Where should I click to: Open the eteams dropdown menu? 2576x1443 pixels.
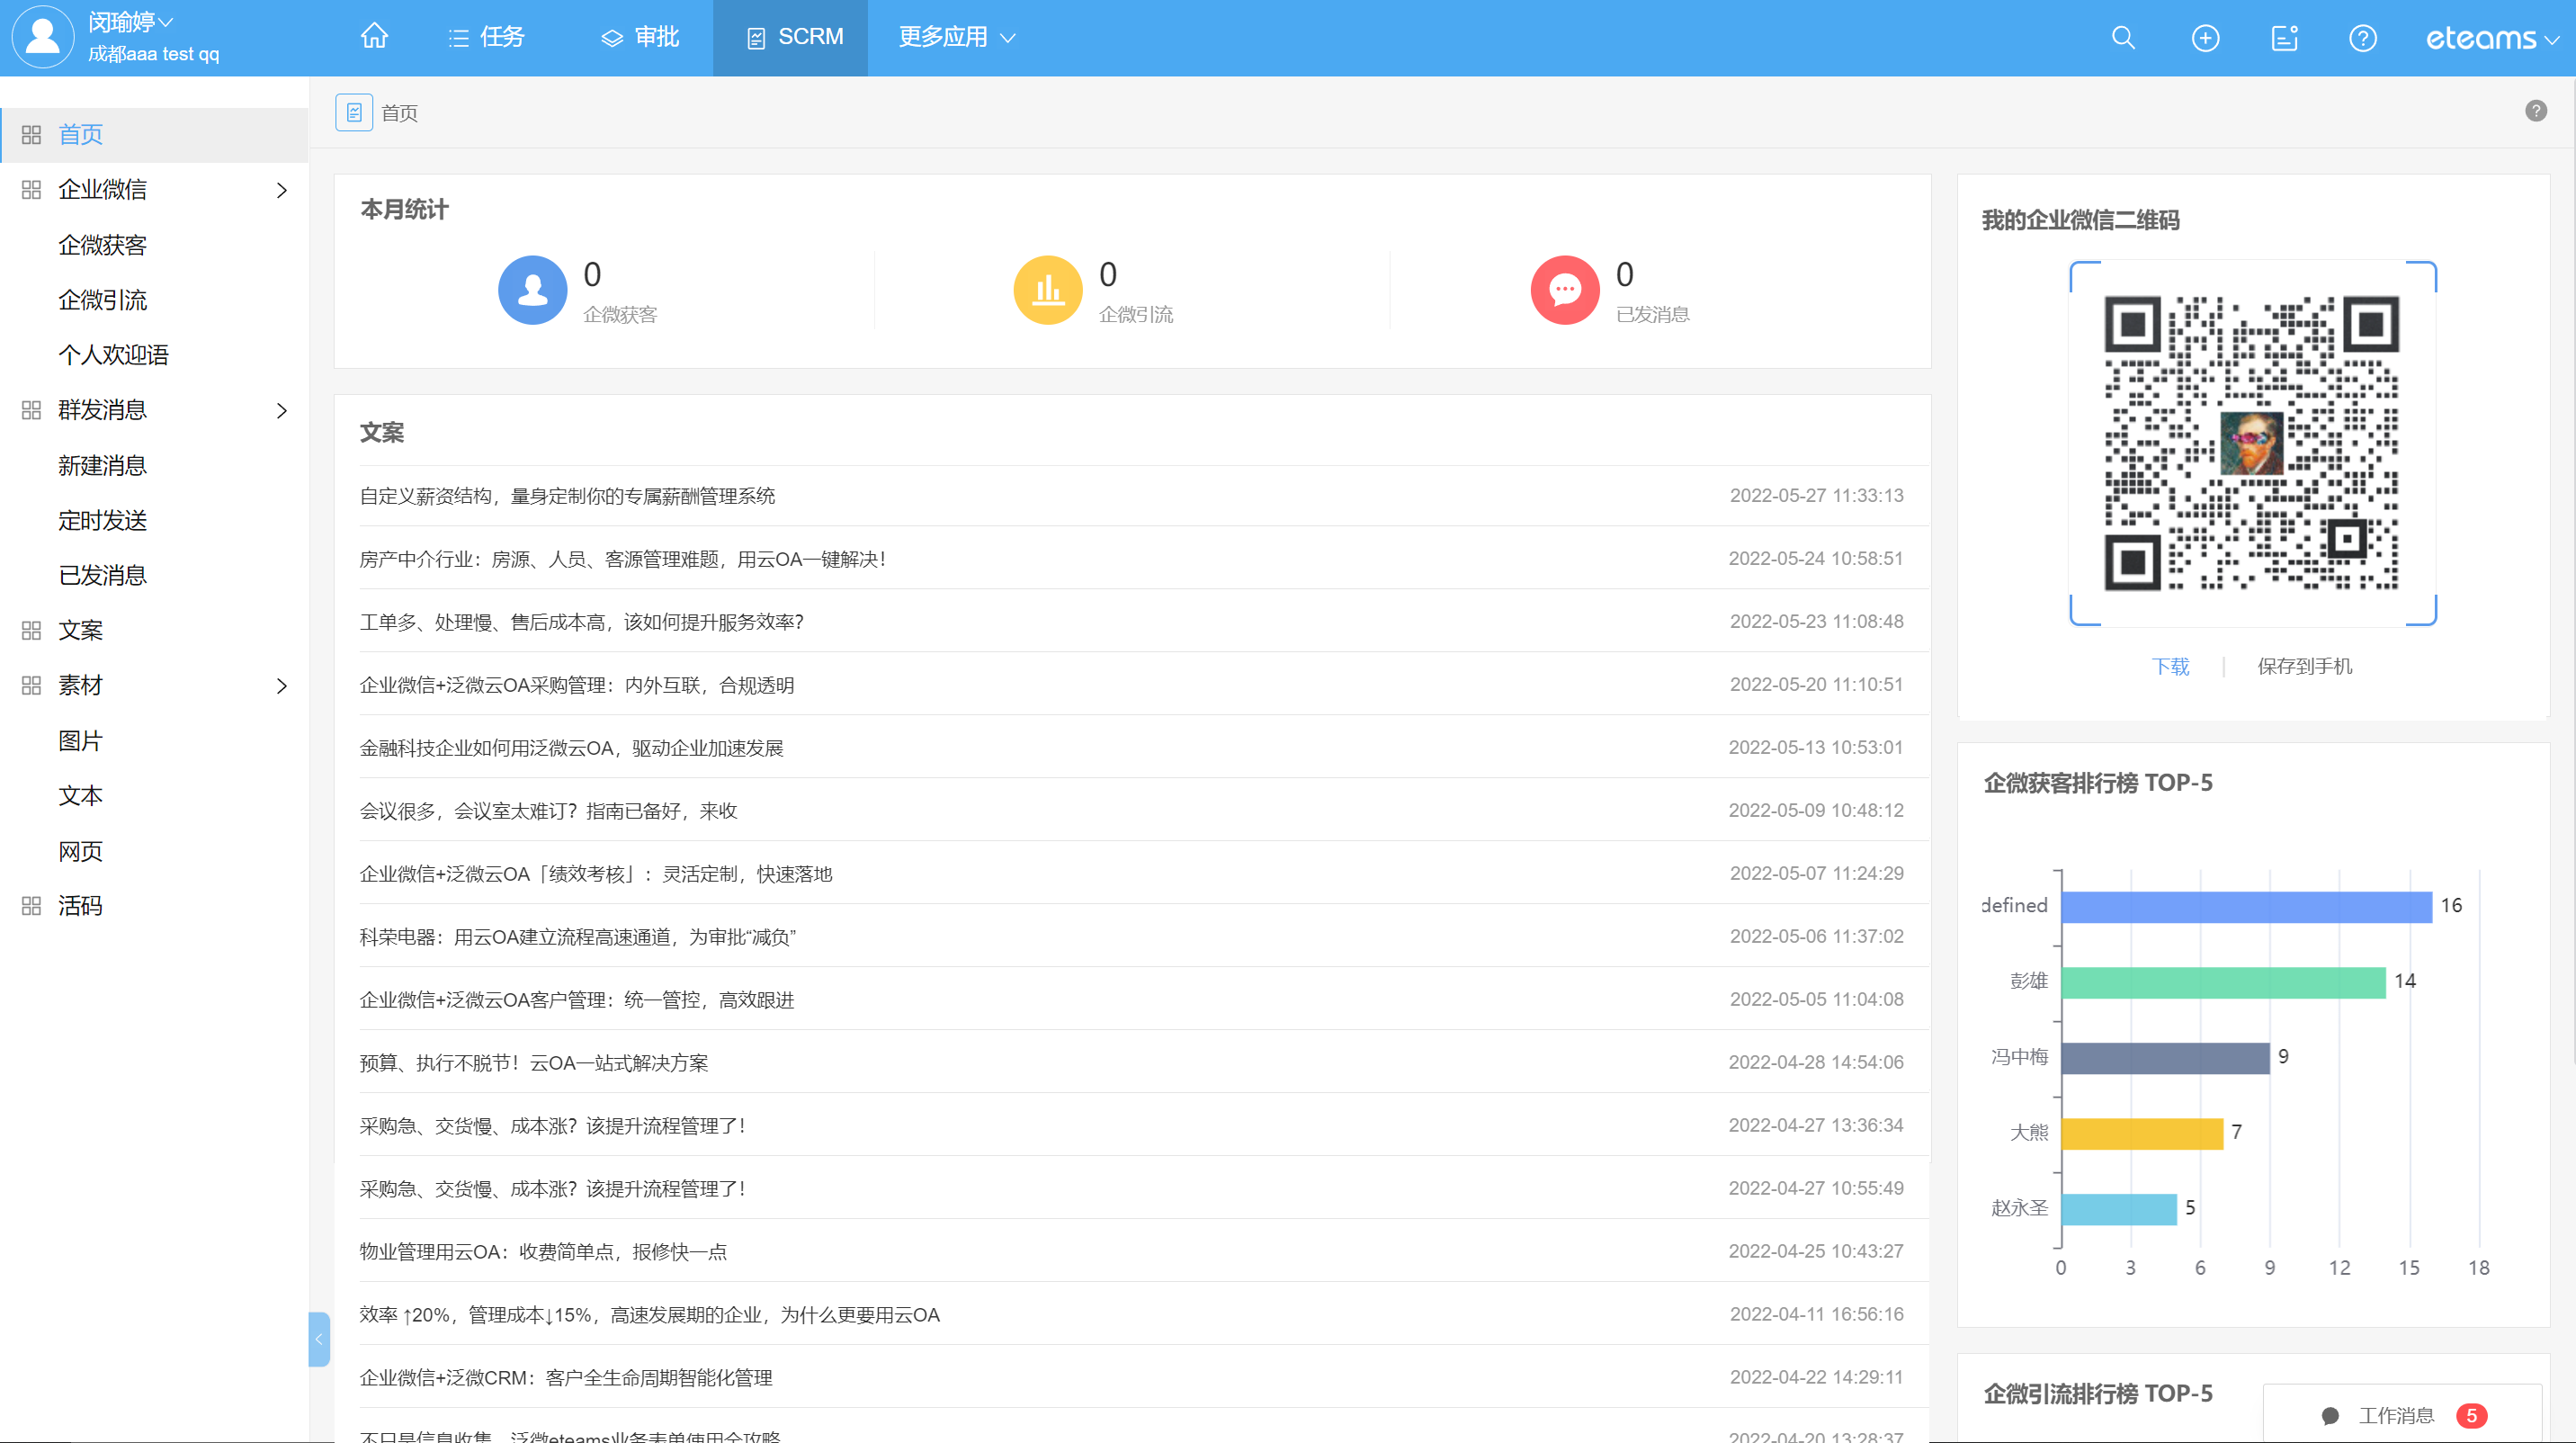(x=2492, y=38)
